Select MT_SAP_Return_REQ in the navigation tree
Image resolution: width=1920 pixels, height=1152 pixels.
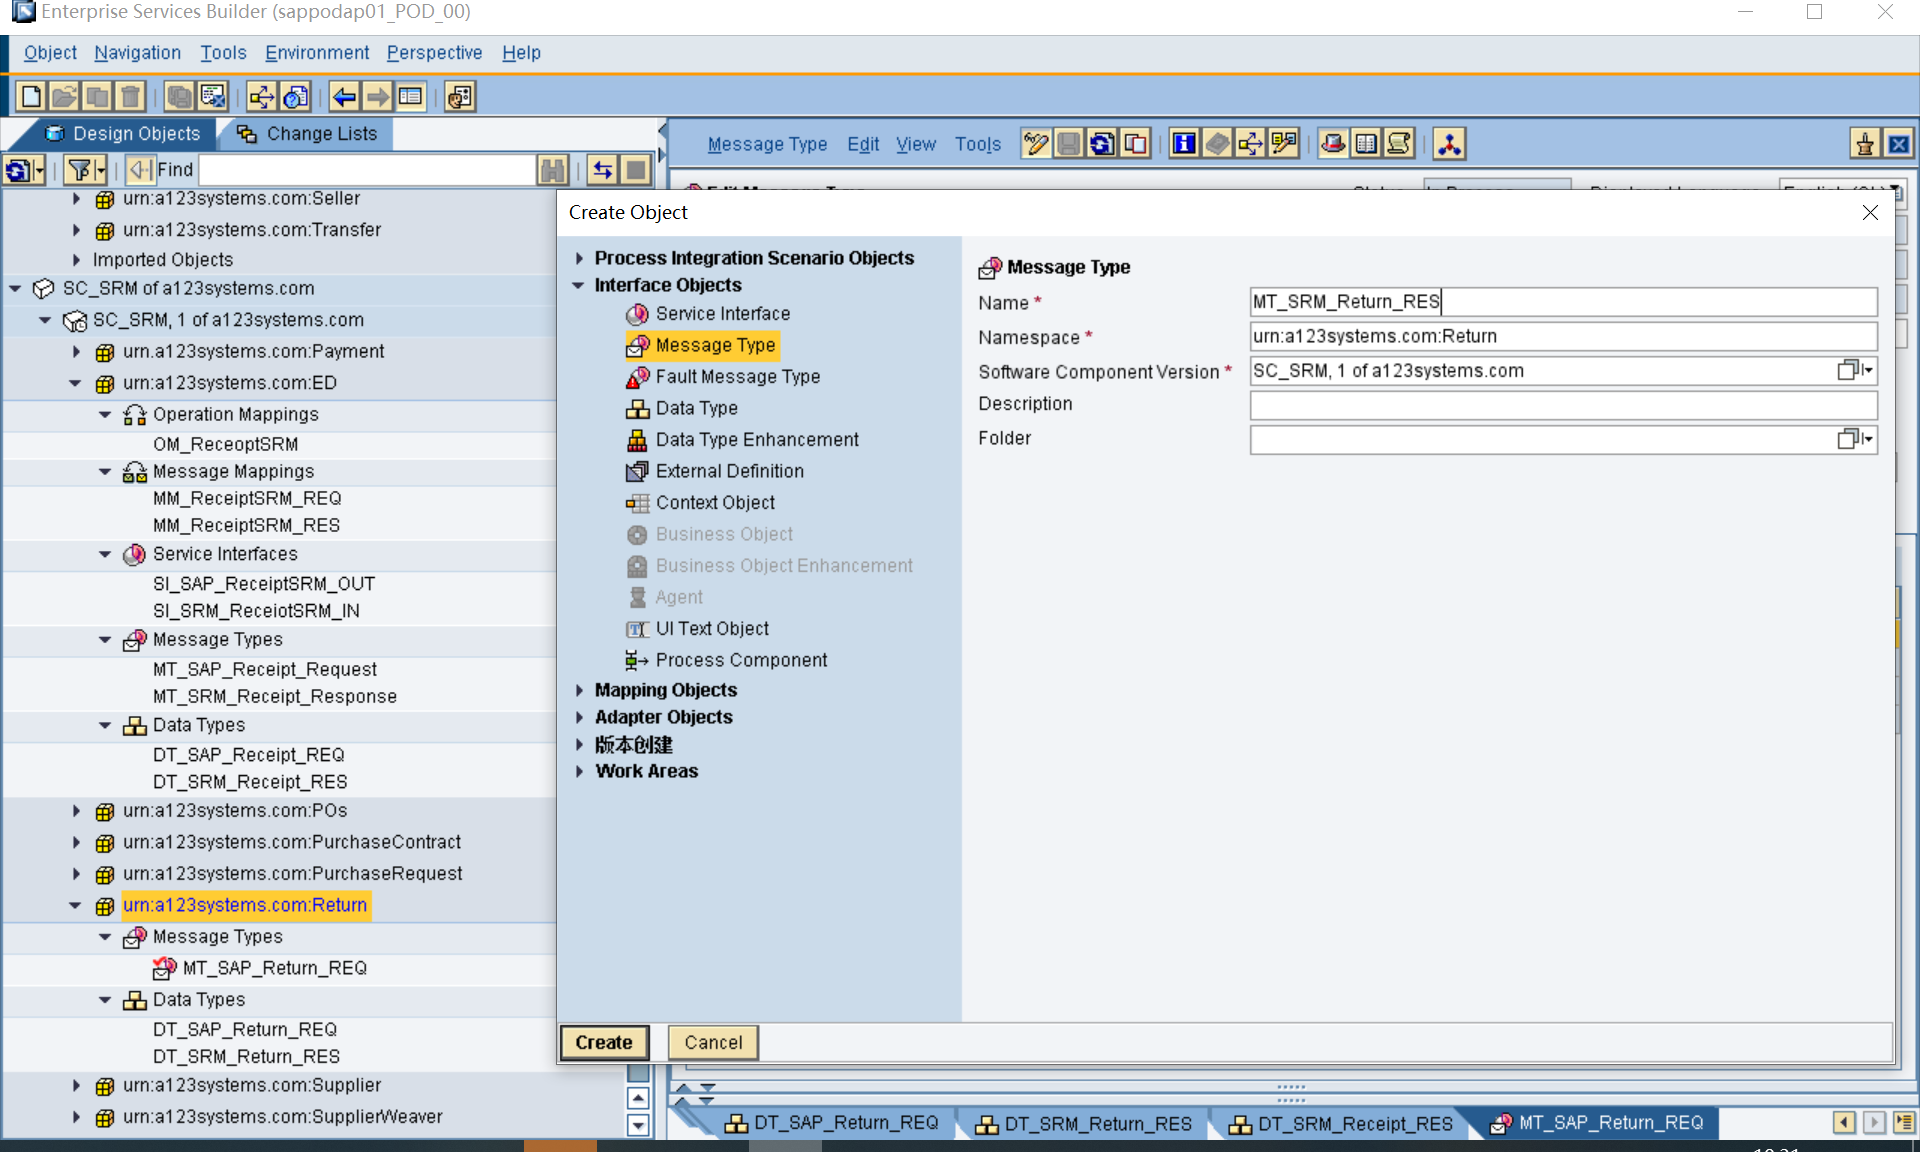tap(275, 968)
